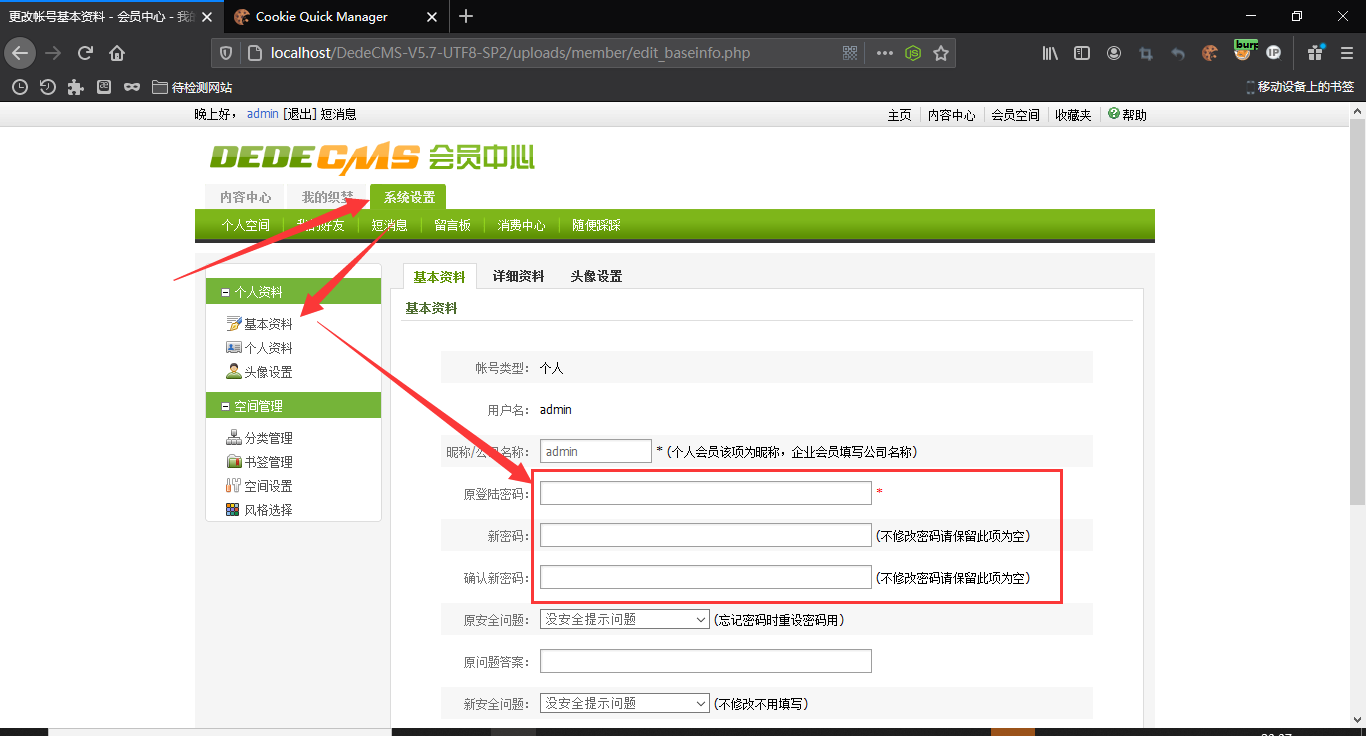Click the admin username link in greeting
Screen dimensions: 1366x736
pyautogui.click(x=262, y=114)
